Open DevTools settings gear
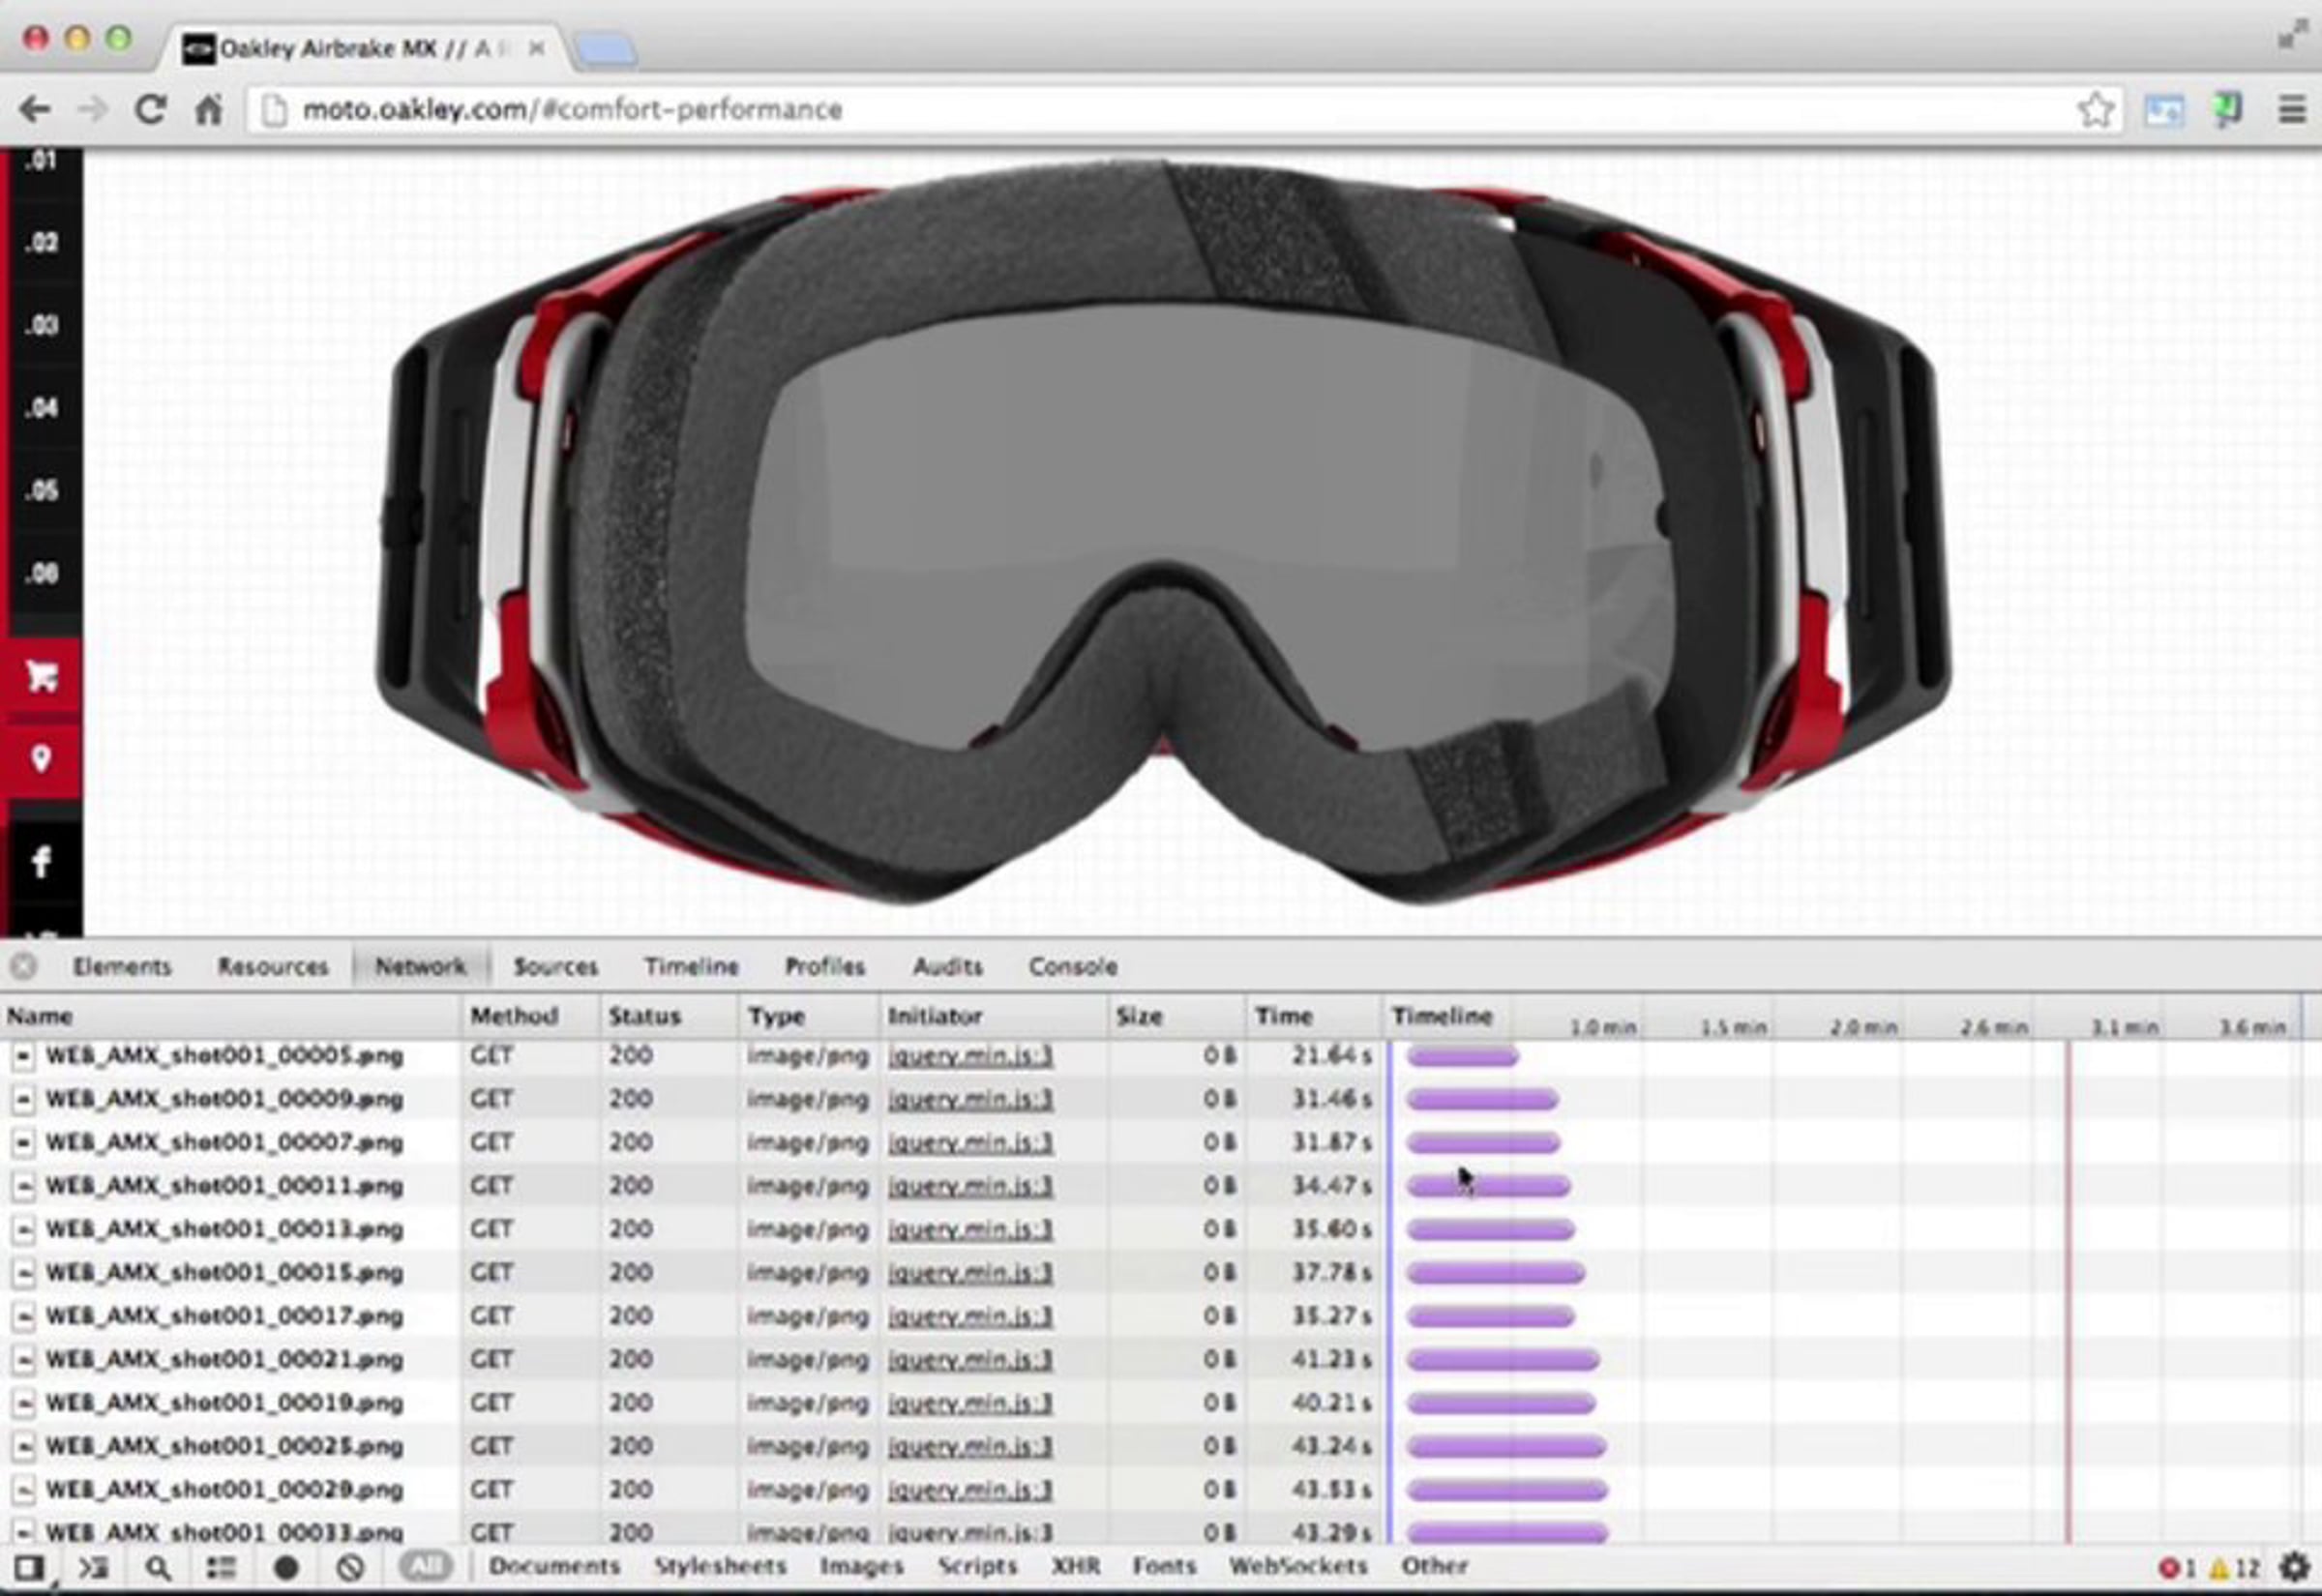2322x1596 pixels. (x=2294, y=1567)
